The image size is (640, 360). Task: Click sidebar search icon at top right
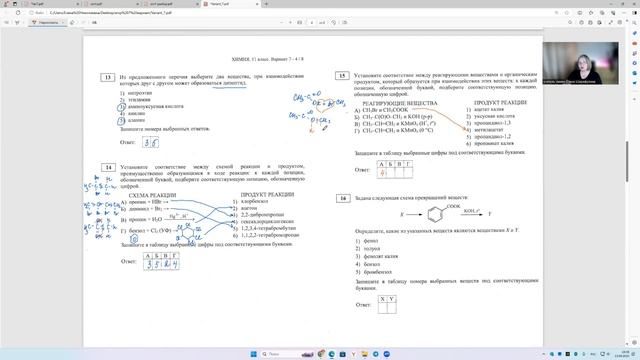point(635,23)
